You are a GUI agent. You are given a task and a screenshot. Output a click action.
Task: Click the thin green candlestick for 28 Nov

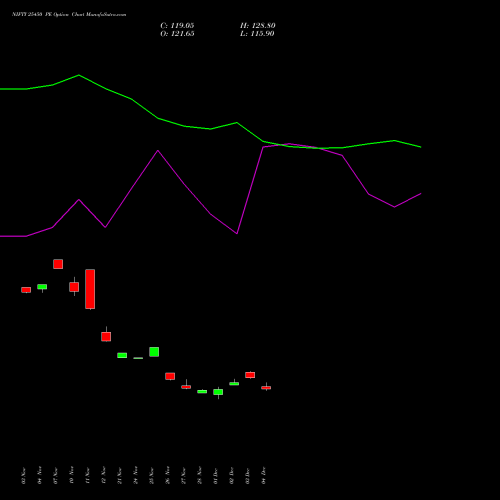(x=202, y=391)
